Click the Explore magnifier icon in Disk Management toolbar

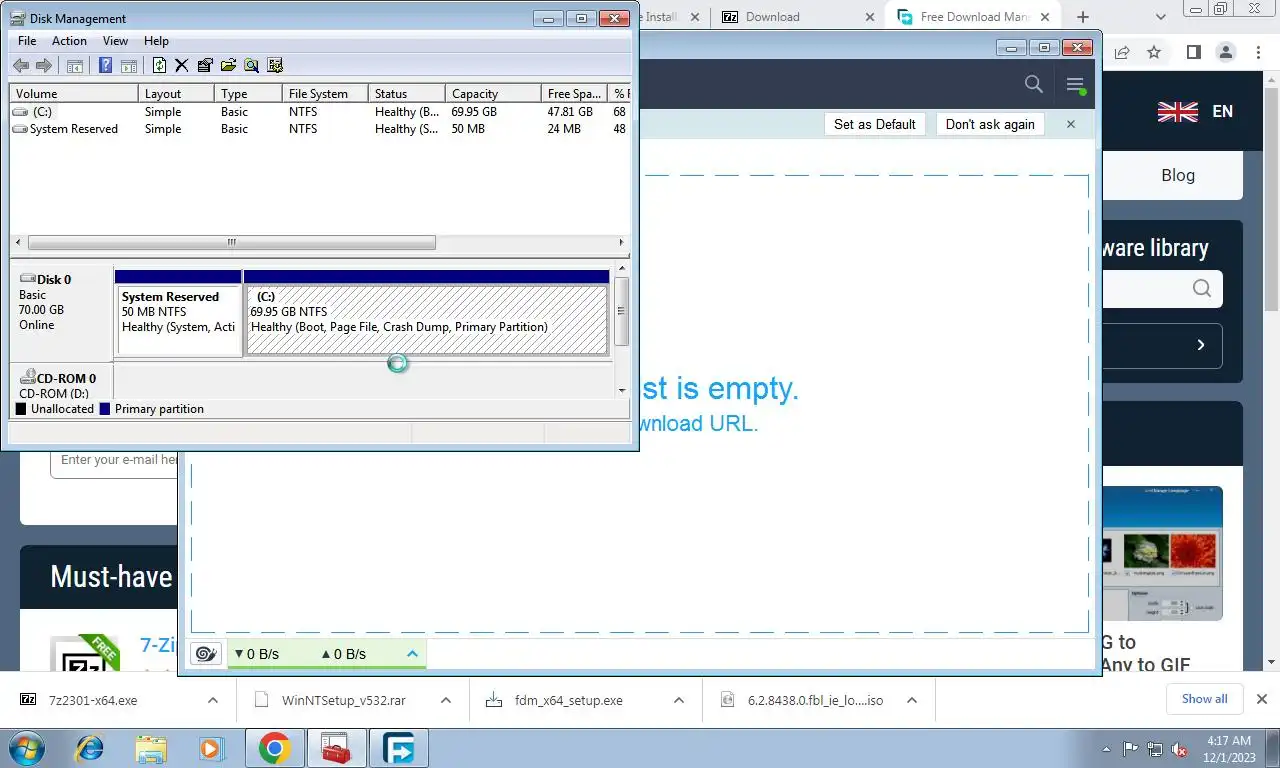pos(251,66)
